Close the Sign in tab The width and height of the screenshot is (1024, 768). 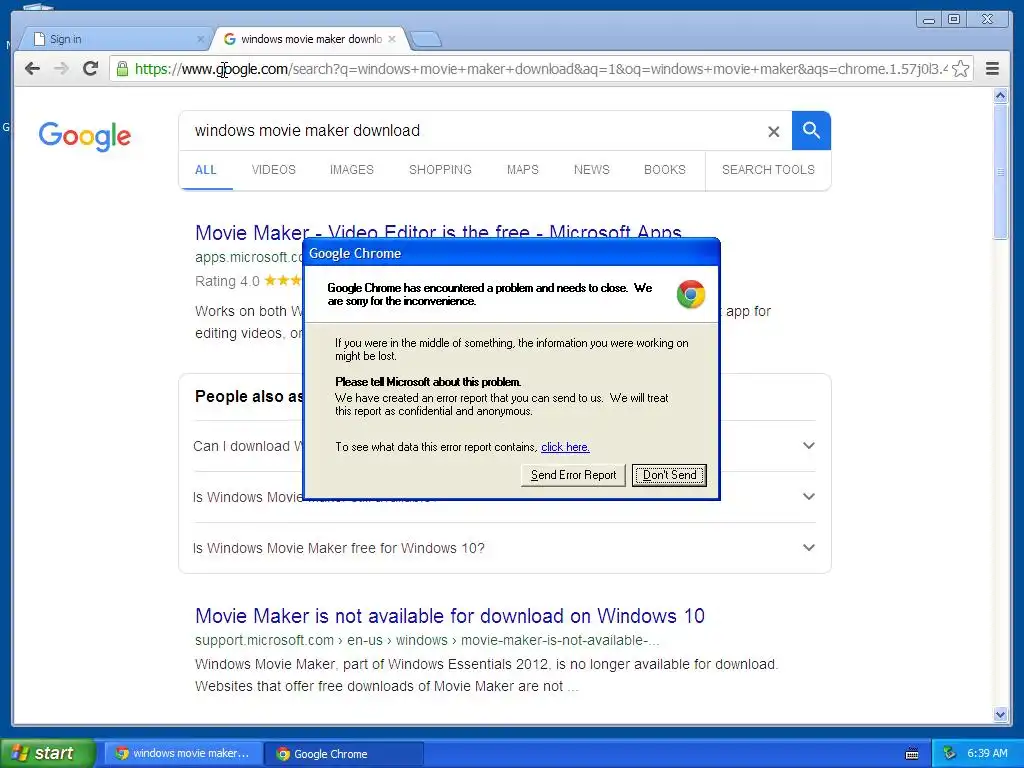(x=200, y=39)
